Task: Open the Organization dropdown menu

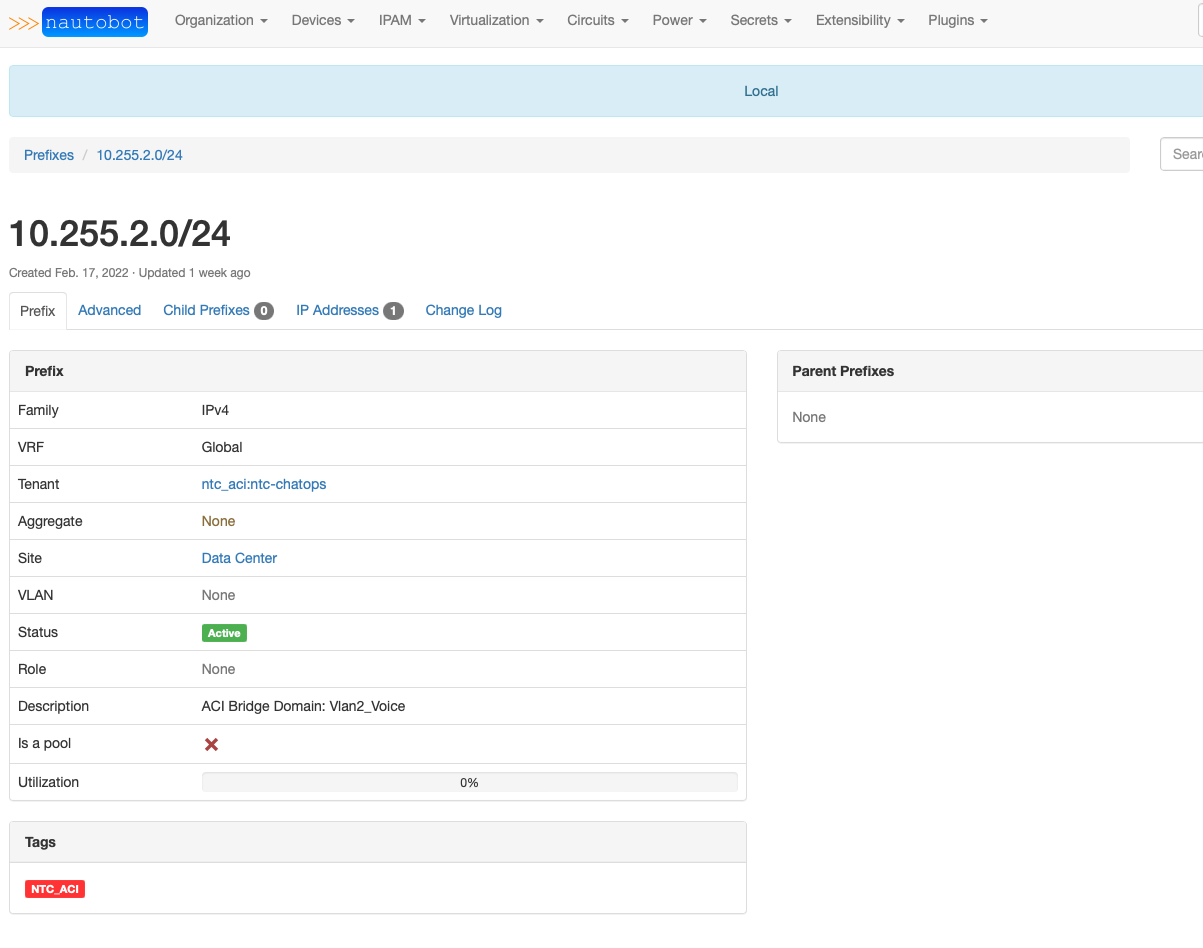Action: (x=221, y=20)
